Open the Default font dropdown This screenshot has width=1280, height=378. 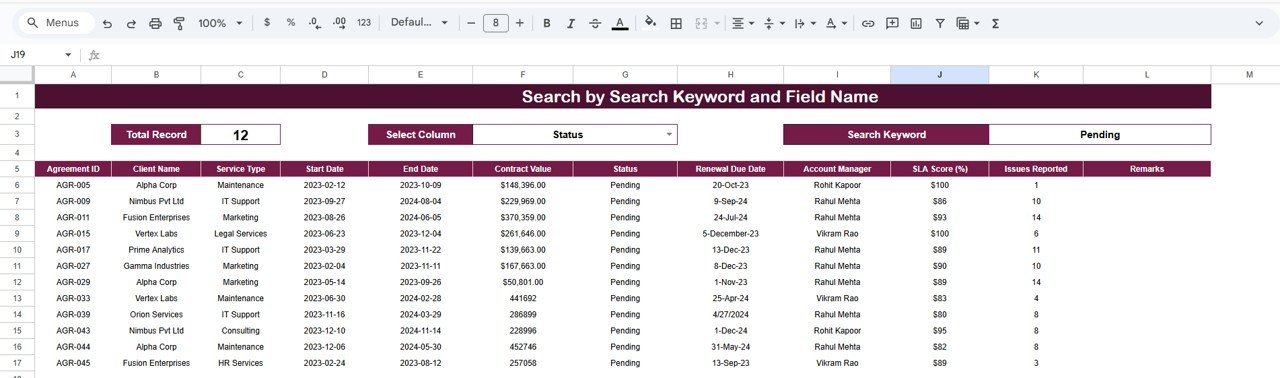[x=419, y=23]
